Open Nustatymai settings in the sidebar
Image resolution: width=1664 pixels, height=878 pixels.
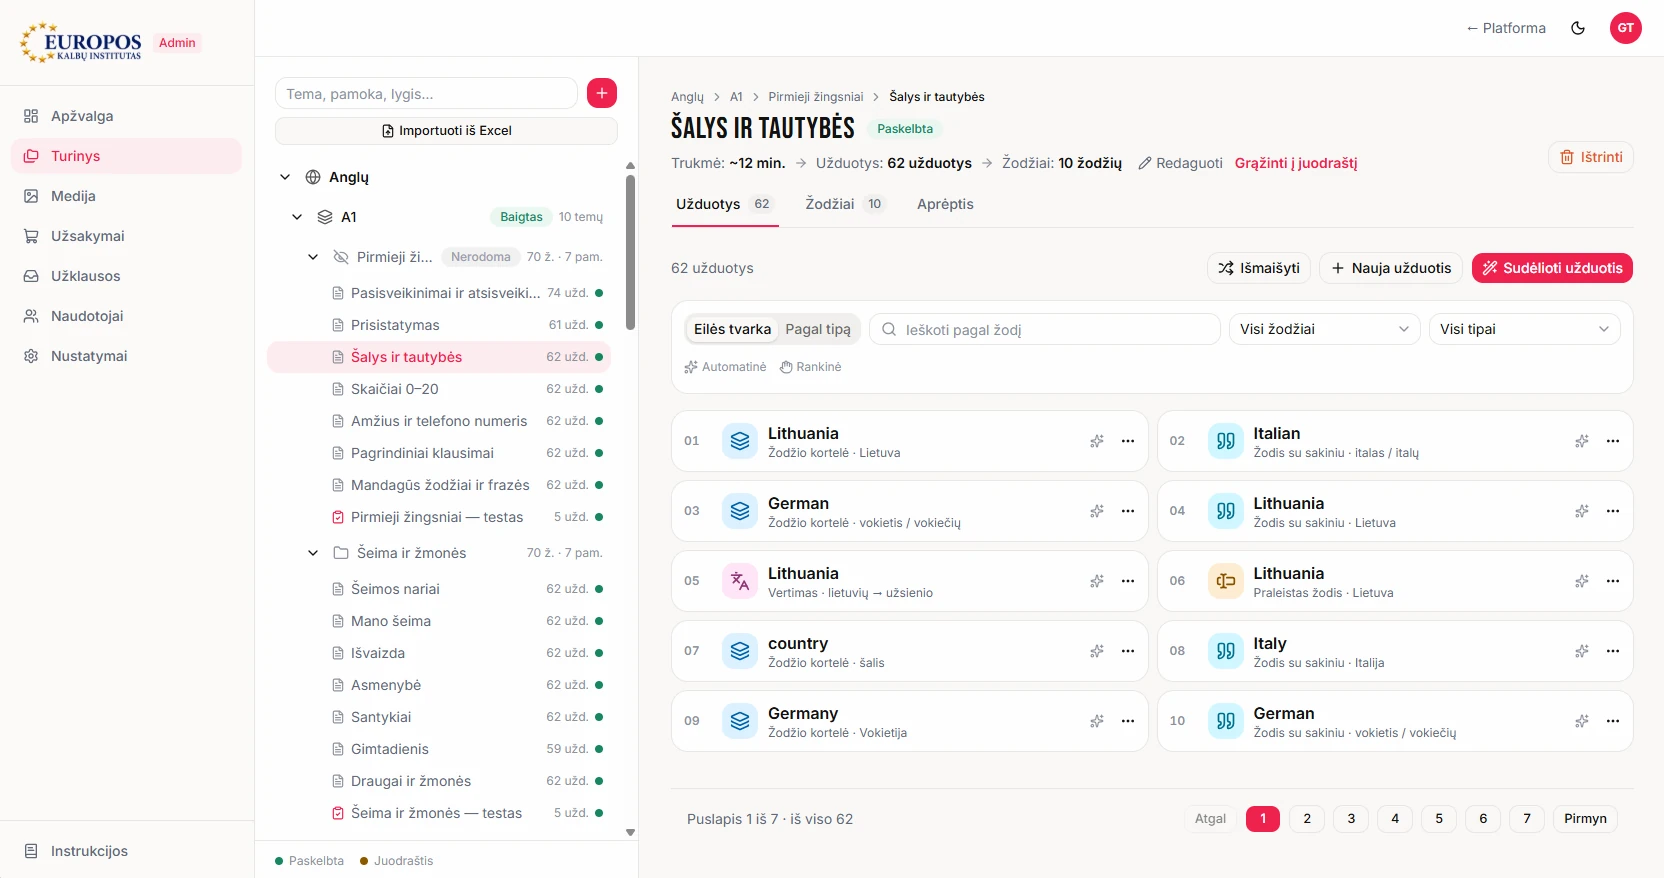pyautogui.click(x=126, y=356)
